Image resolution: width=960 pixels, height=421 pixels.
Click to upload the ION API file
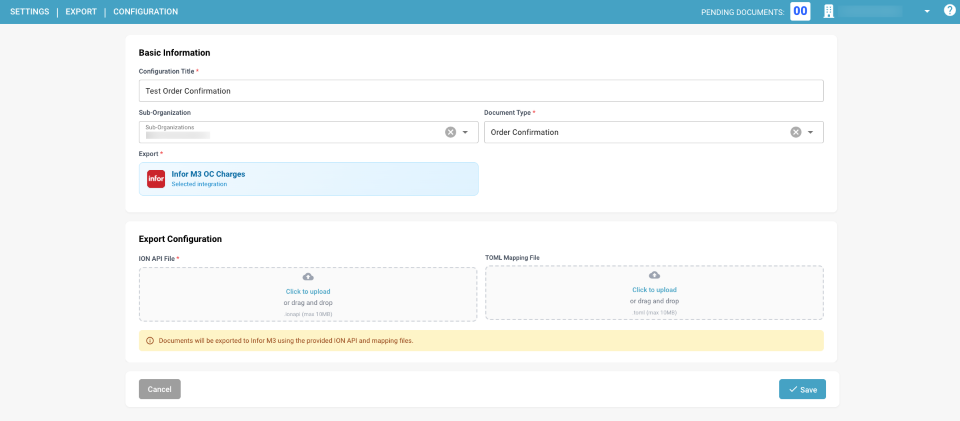pyautogui.click(x=308, y=292)
